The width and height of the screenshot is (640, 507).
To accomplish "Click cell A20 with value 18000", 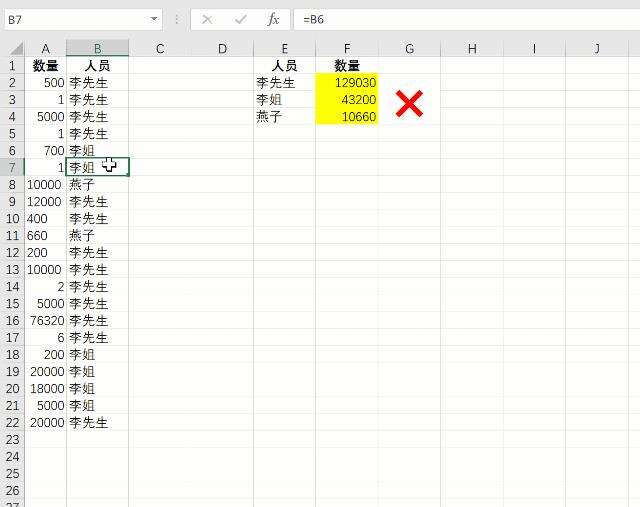I will coord(46,388).
